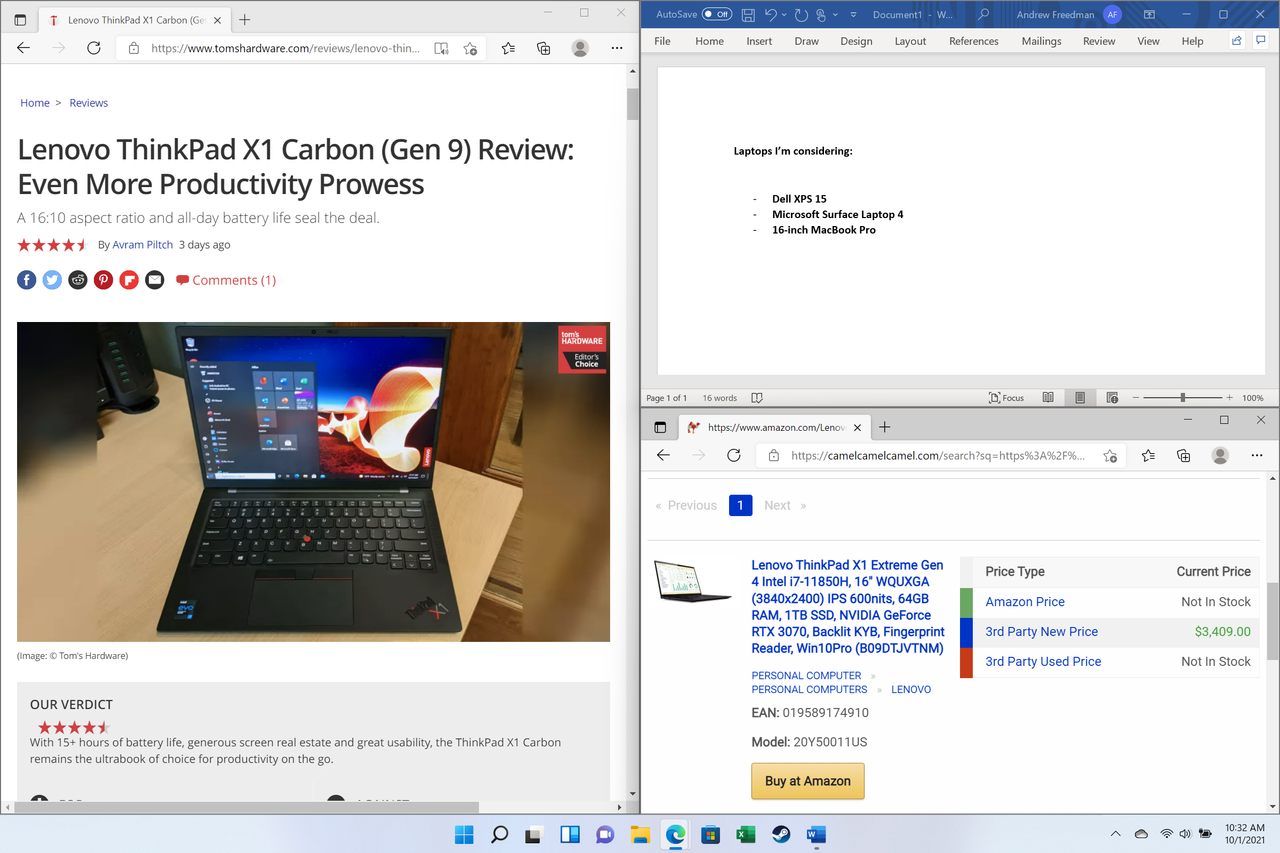Follow the Reviews breadcrumb link
The height and width of the screenshot is (853, 1280).
coord(89,103)
